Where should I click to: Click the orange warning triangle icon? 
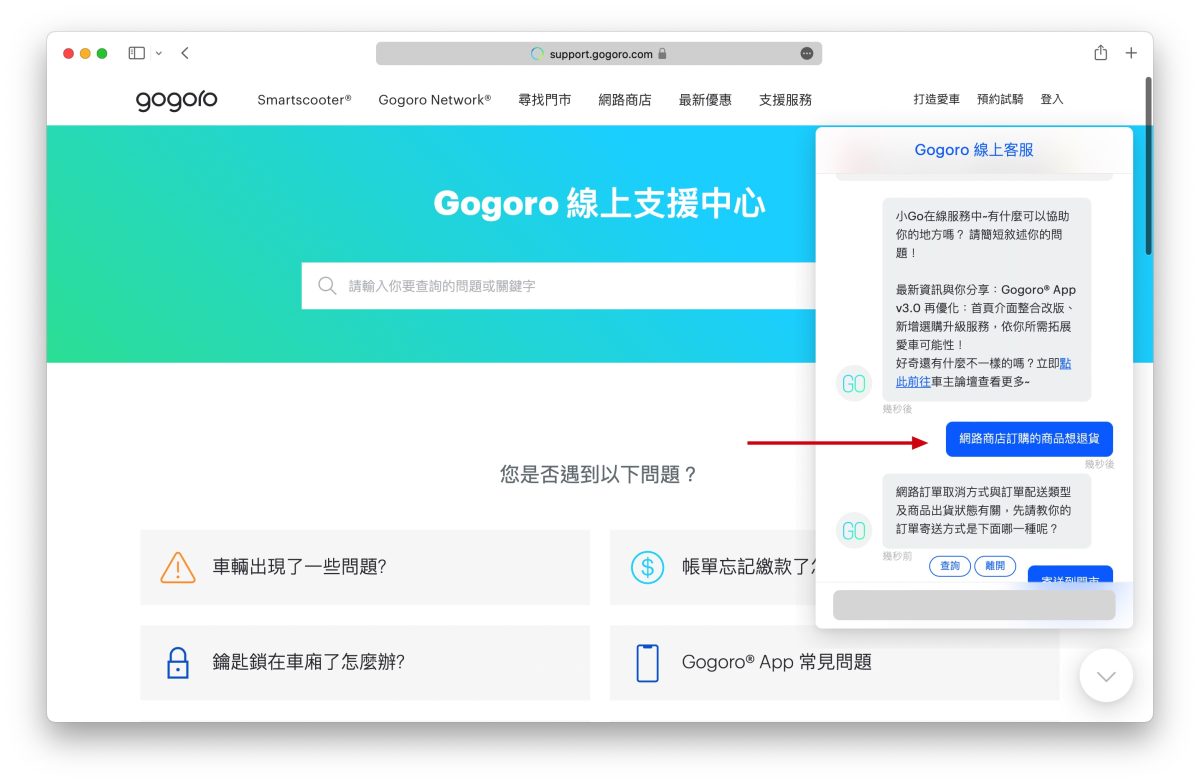pos(178,567)
